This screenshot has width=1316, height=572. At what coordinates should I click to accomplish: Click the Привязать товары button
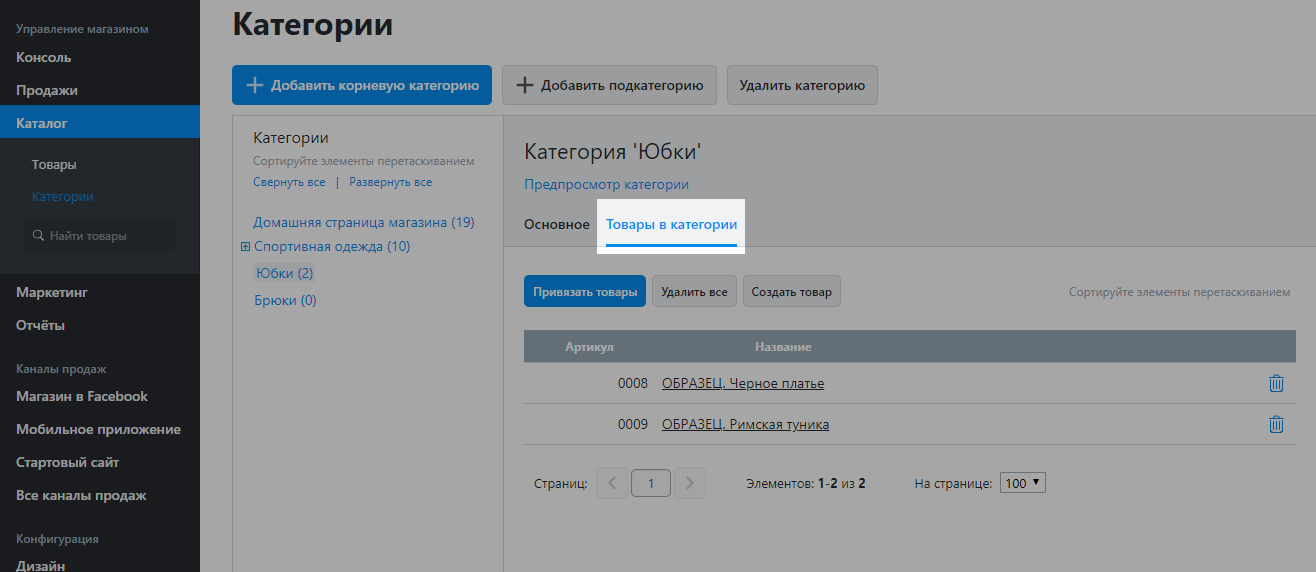click(584, 292)
